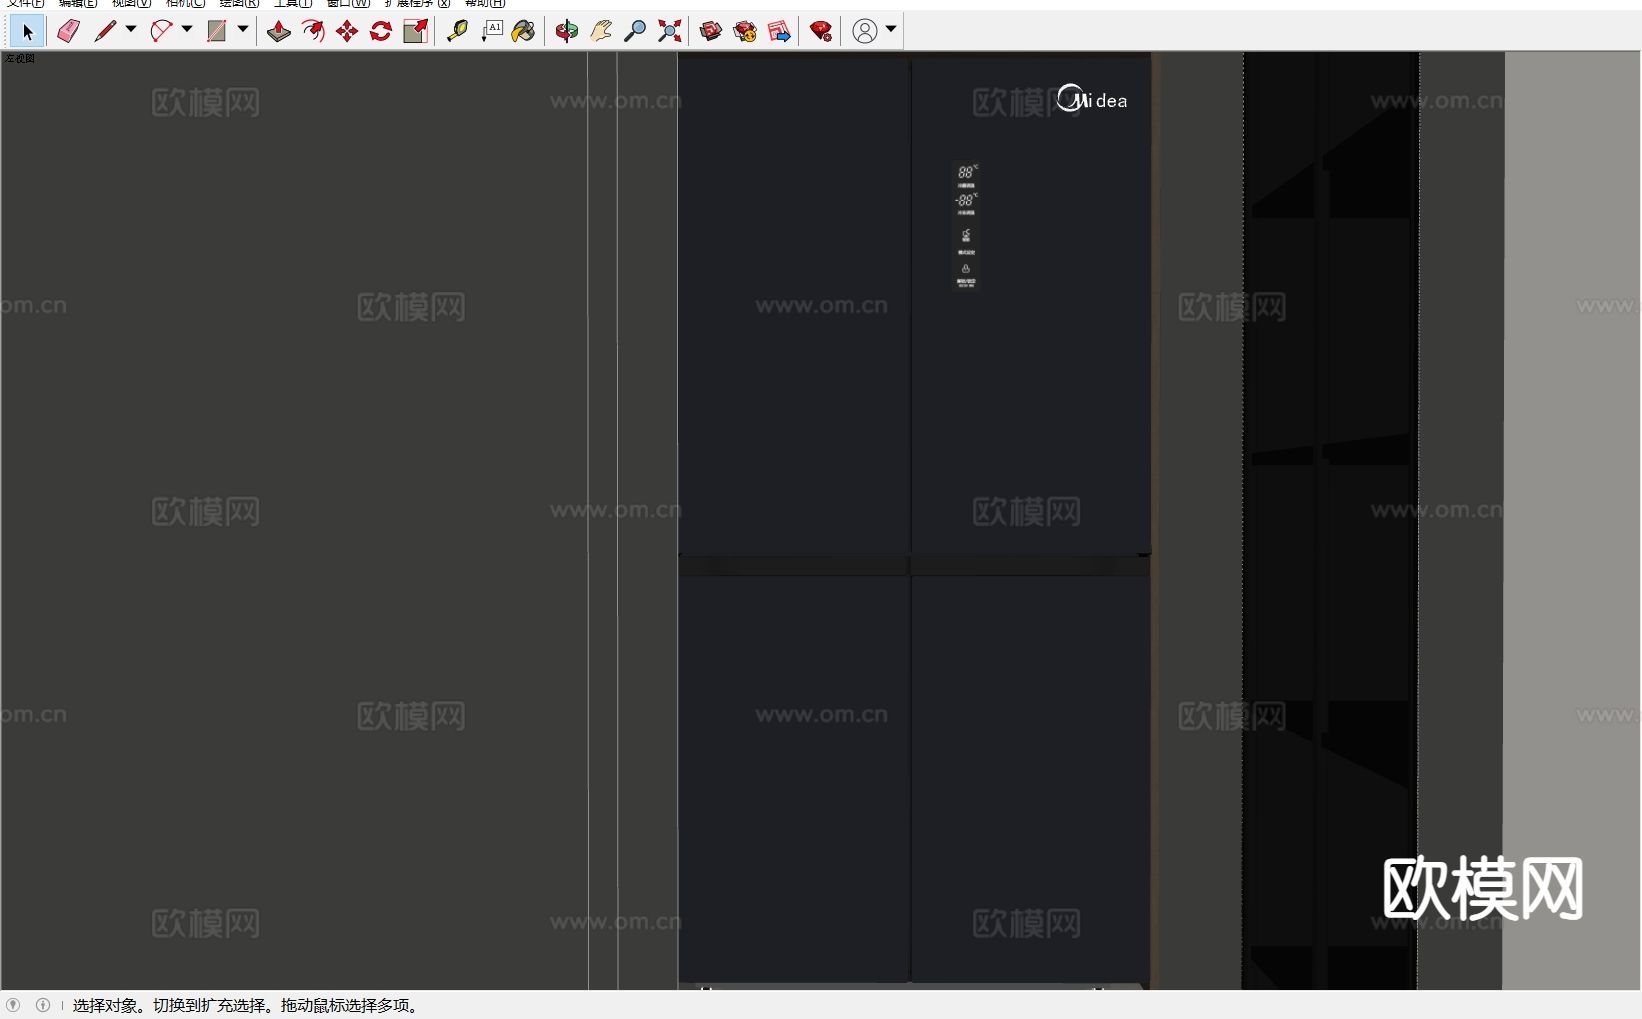Click the circled question mark status icon
The width and height of the screenshot is (1642, 1019).
13,1005
